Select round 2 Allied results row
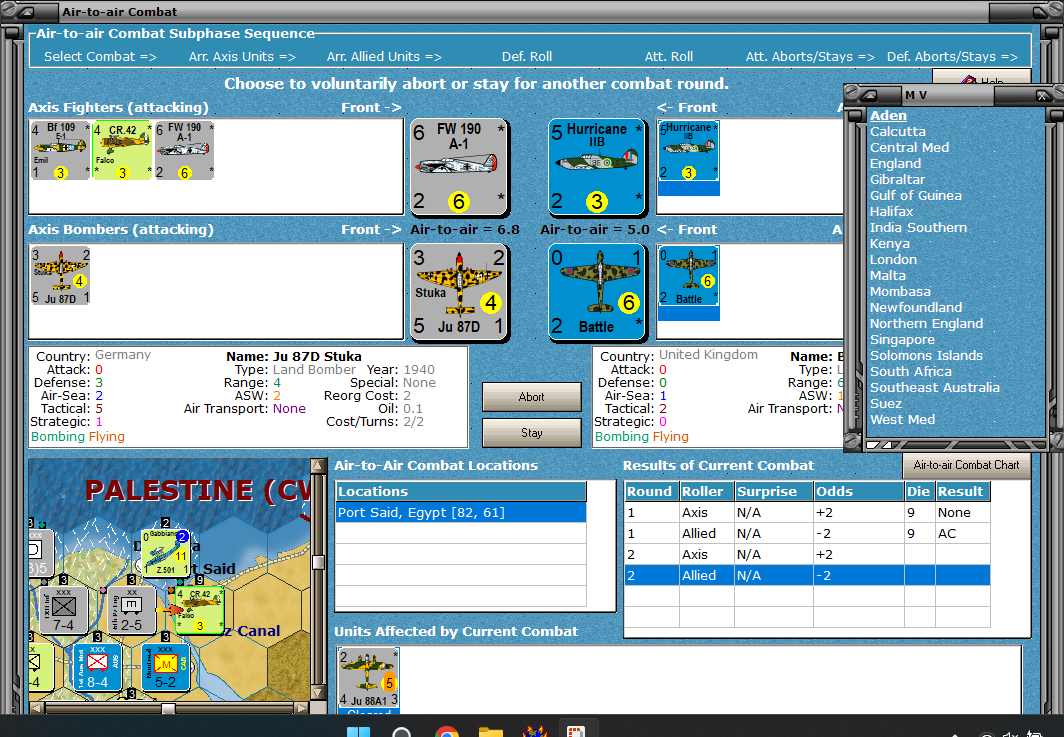1064x737 pixels. click(807, 575)
